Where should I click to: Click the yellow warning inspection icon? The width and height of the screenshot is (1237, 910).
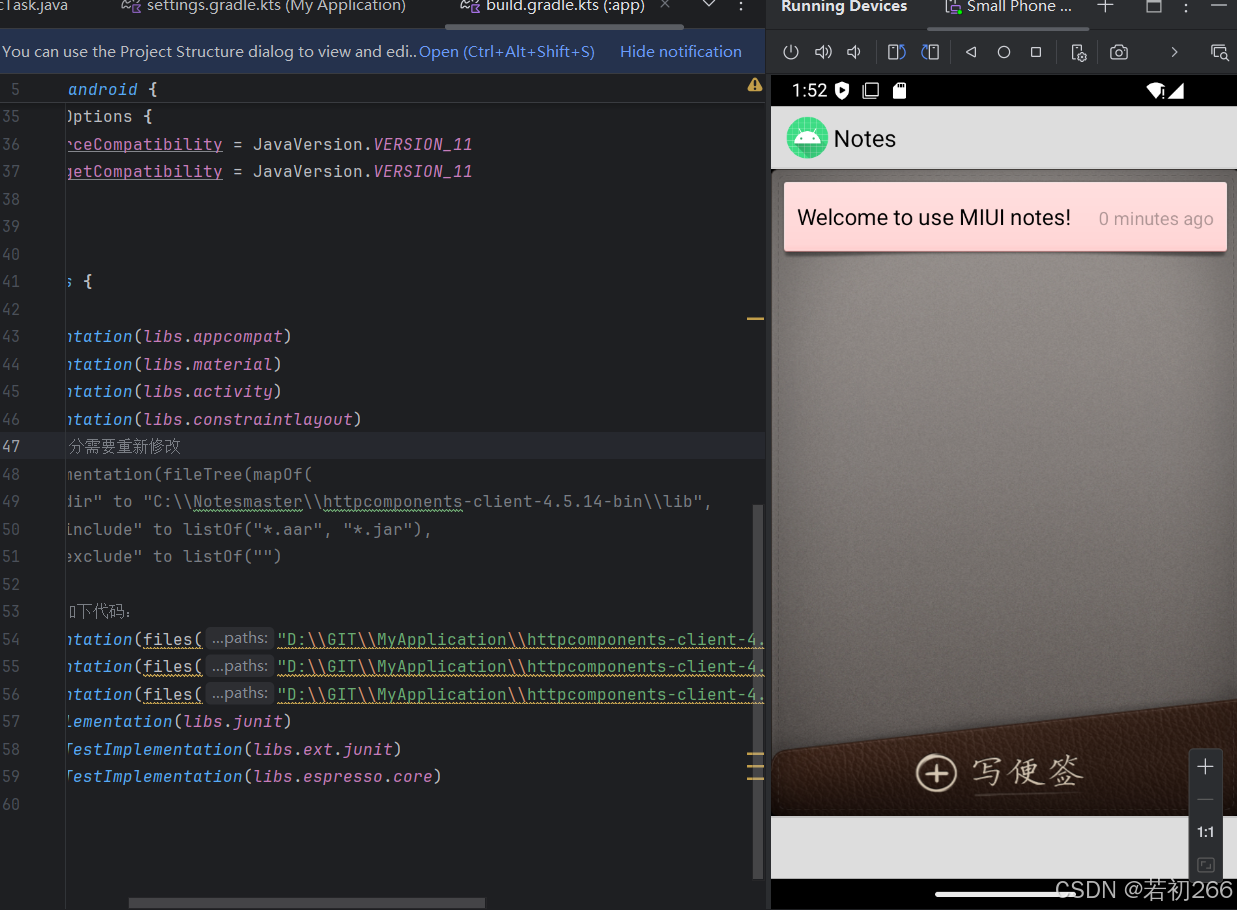tap(754, 86)
